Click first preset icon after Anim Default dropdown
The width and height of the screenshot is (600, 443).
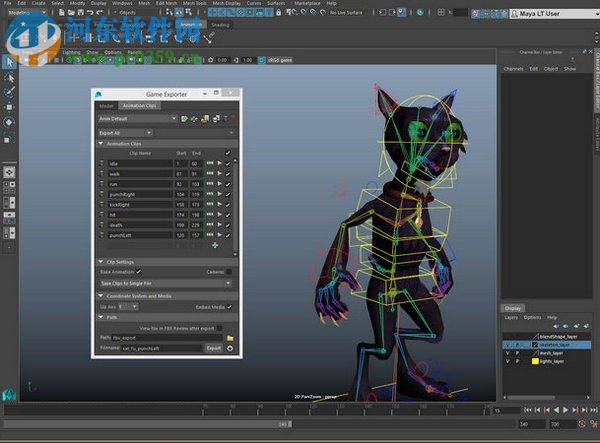pyautogui.click(x=184, y=119)
